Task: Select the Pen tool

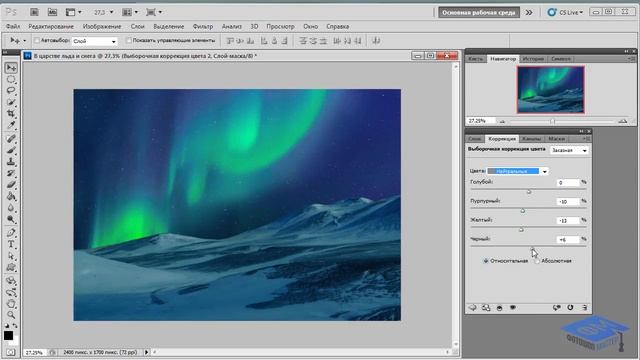Action: (11, 233)
